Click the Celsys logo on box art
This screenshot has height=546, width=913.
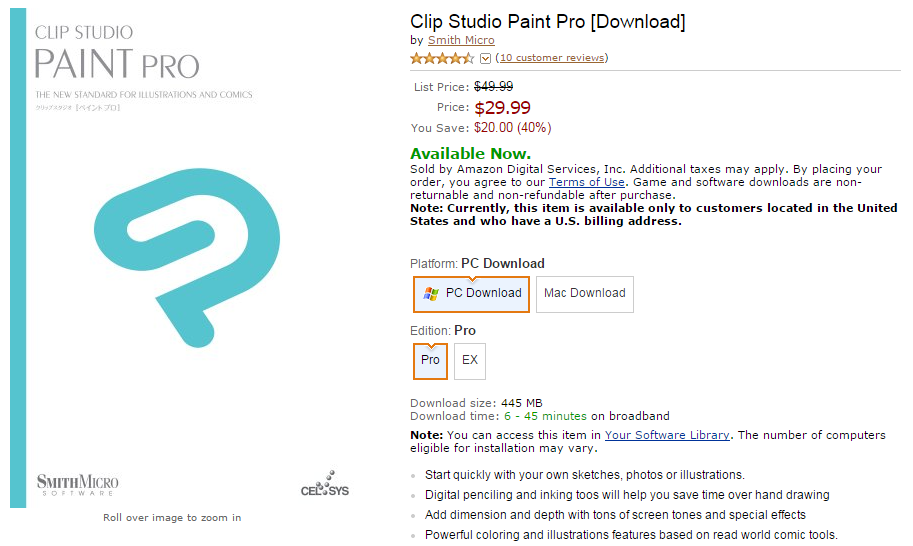coord(325,485)
